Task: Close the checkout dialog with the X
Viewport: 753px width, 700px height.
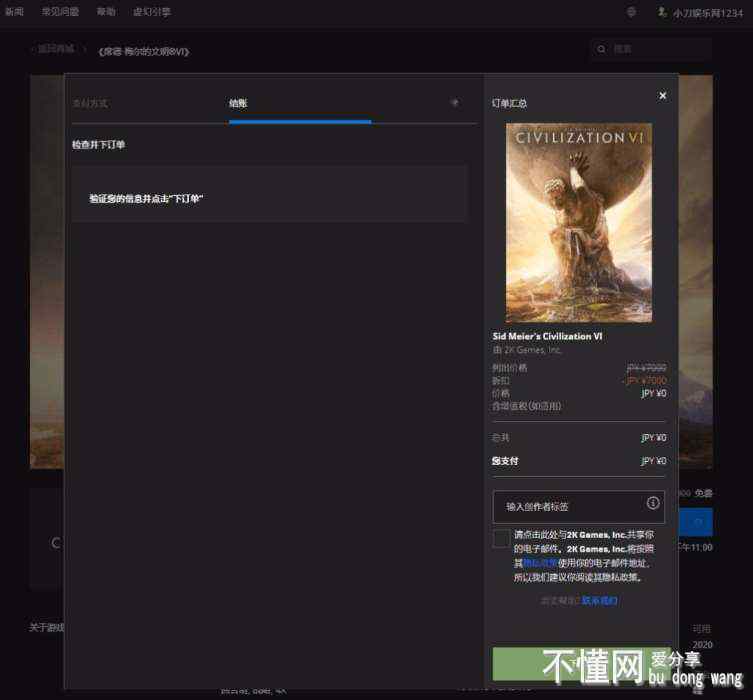Action: [662, 96]
